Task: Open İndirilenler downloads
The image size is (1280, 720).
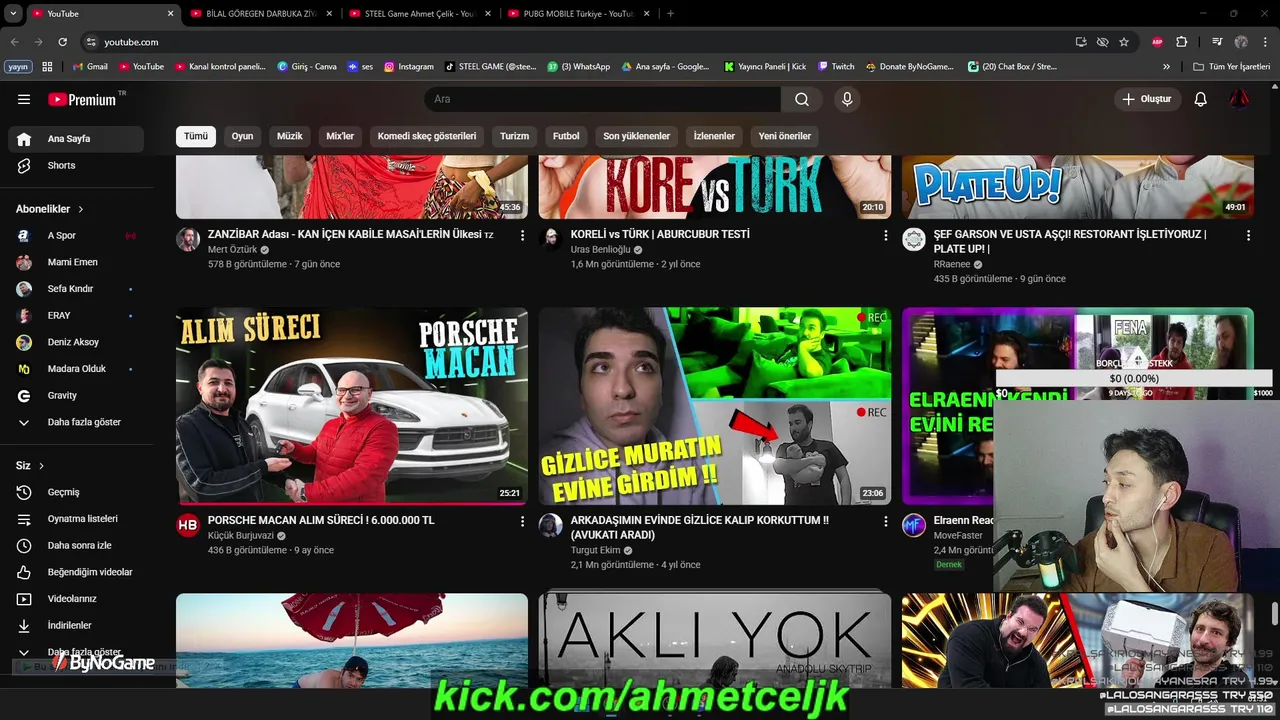Action: tap(77, 625)
